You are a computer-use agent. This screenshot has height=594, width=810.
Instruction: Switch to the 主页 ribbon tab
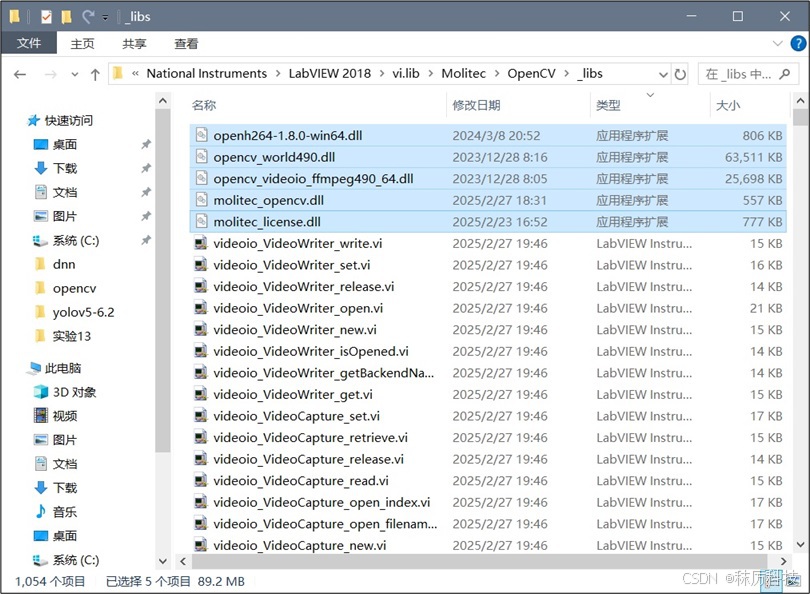(x=83, y=44)
